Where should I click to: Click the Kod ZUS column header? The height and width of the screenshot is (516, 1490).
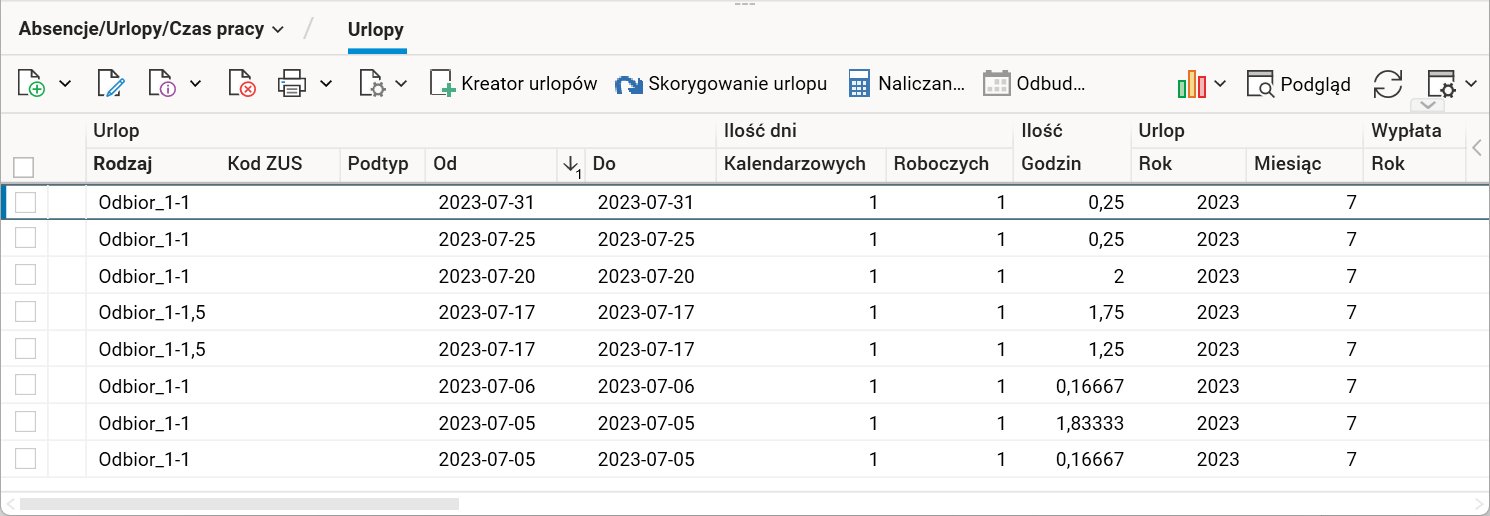pyautogui.click(x=265, y=164)
